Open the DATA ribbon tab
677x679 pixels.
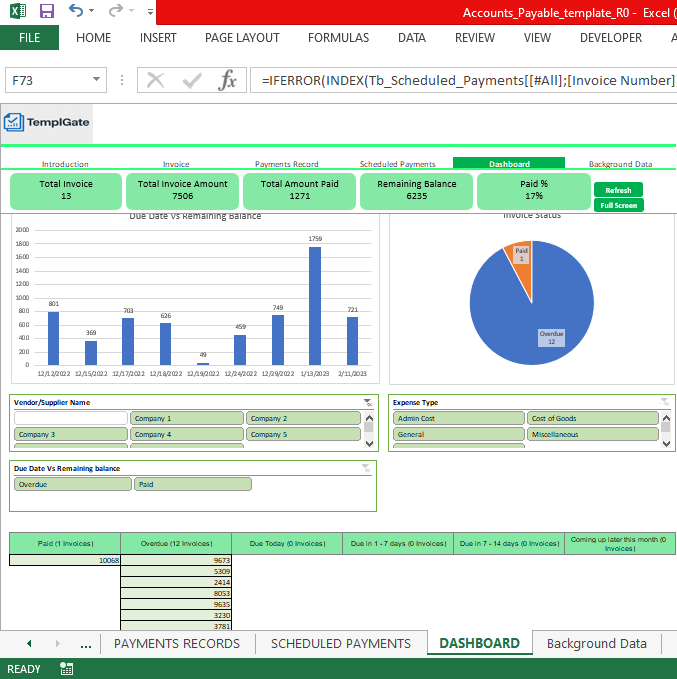click(412, 38)
